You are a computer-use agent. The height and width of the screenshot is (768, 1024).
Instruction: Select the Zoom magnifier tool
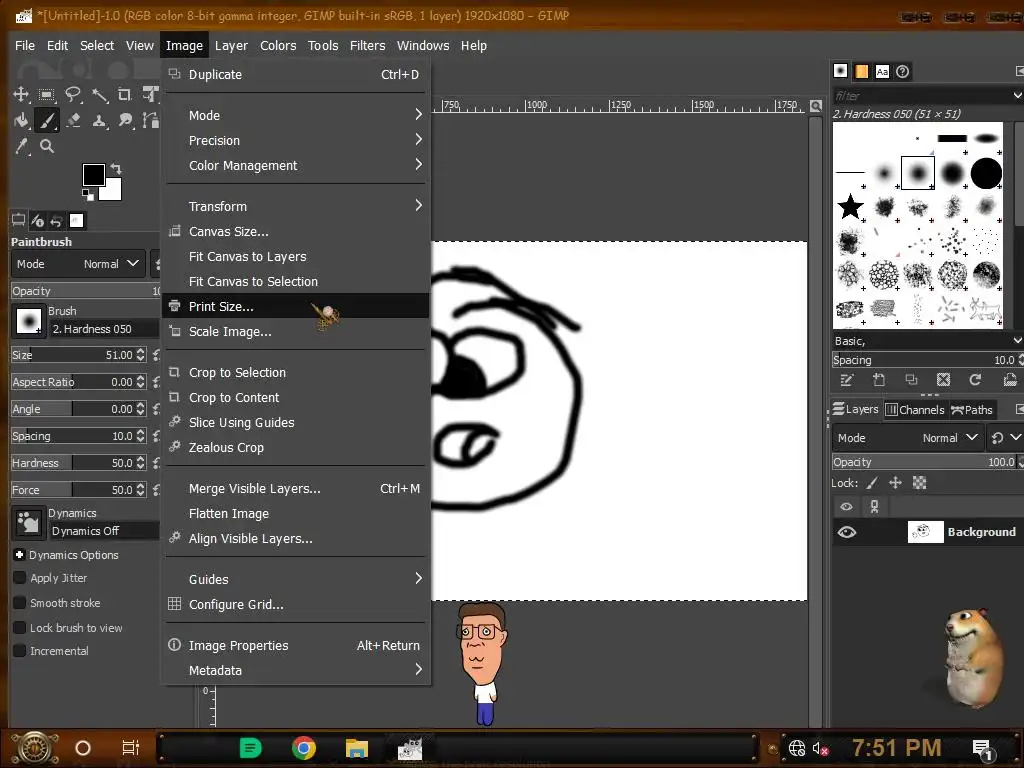pos(46,146)
